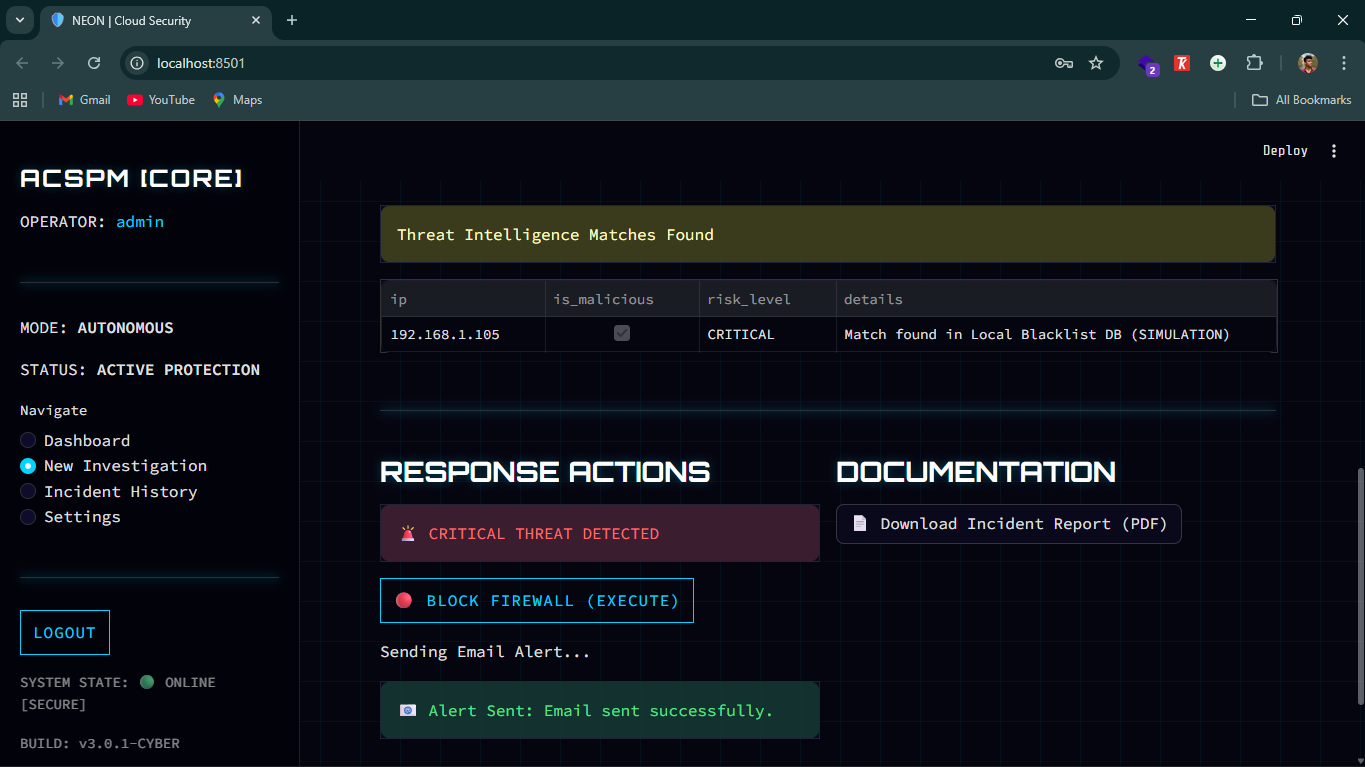Image resolution: width=1365 pixels, height=767 pixels.
Task: Click the browser extensions puzzle icon
Action: tap(1254, 62)
